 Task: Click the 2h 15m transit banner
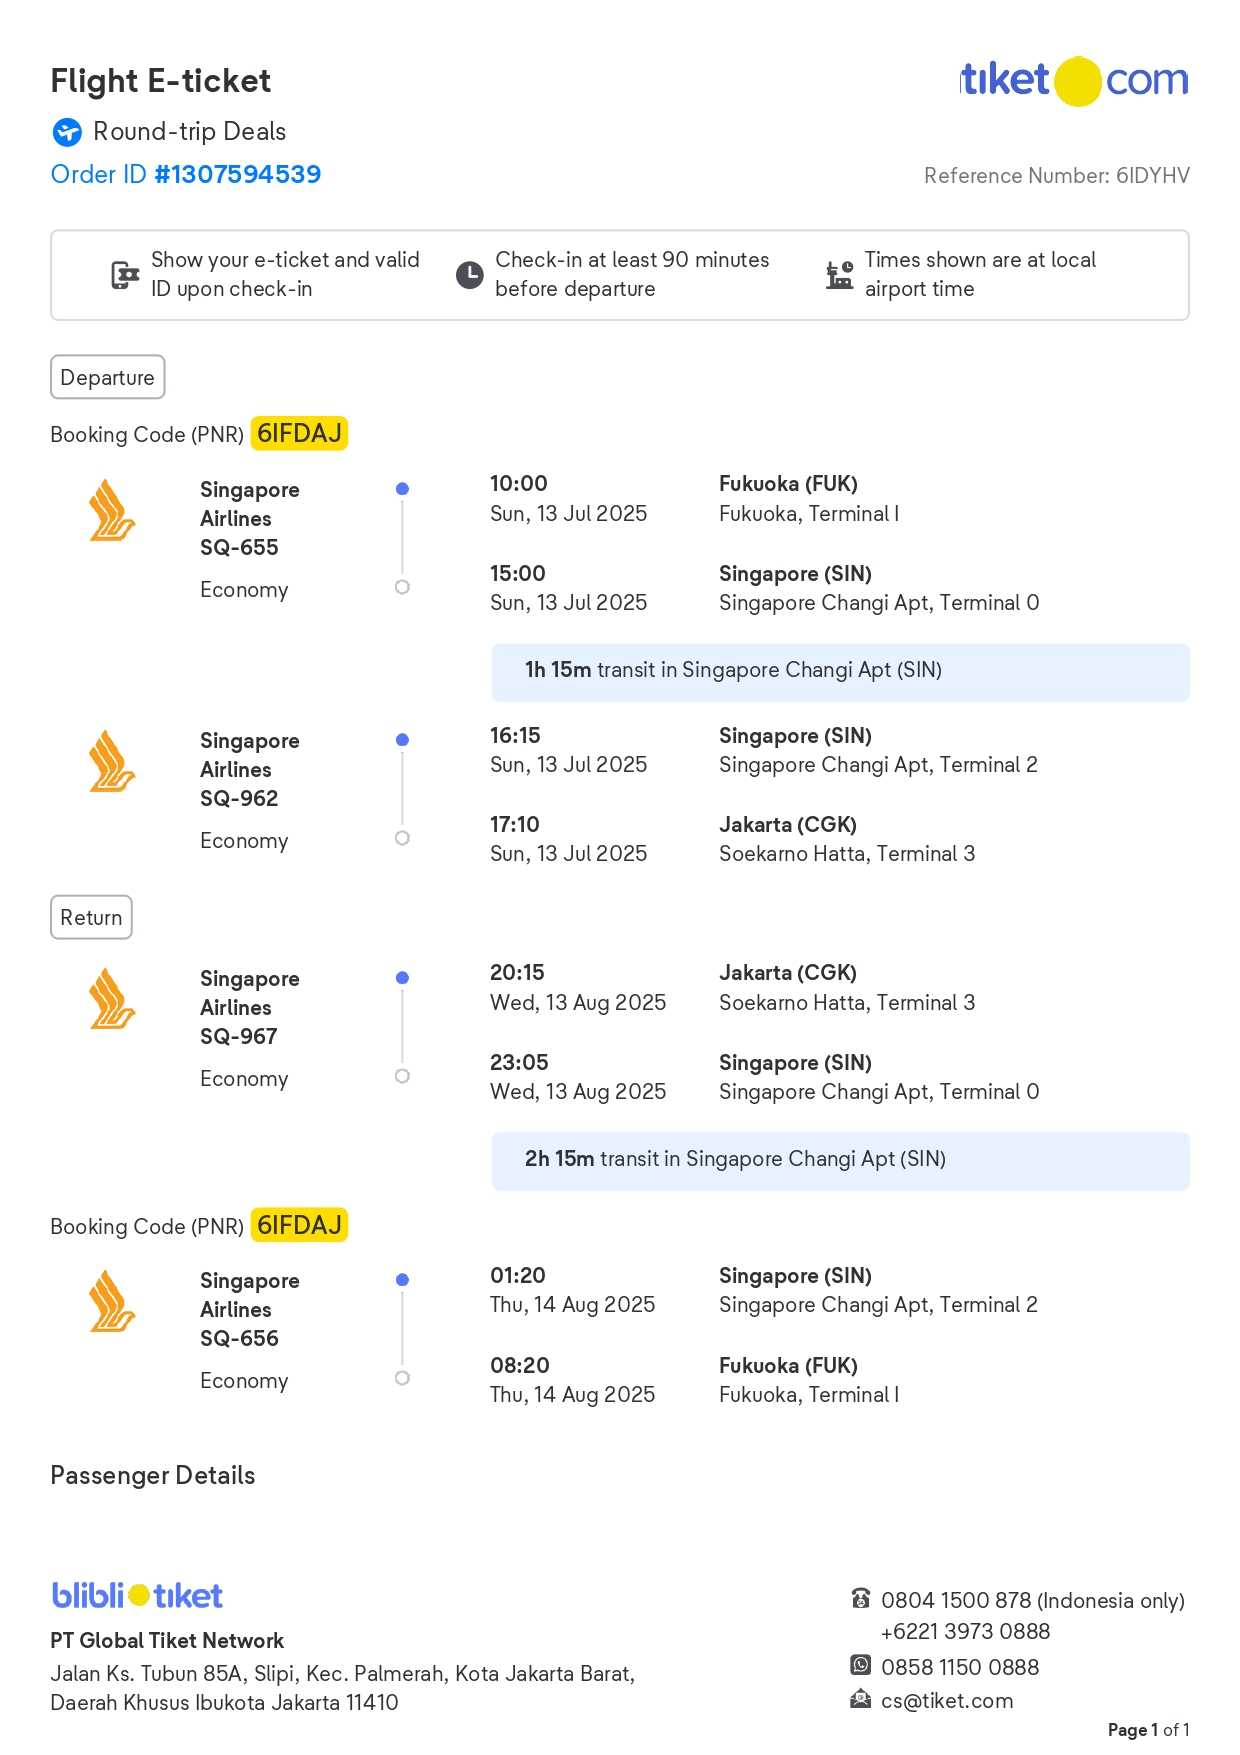[840, 1160]
